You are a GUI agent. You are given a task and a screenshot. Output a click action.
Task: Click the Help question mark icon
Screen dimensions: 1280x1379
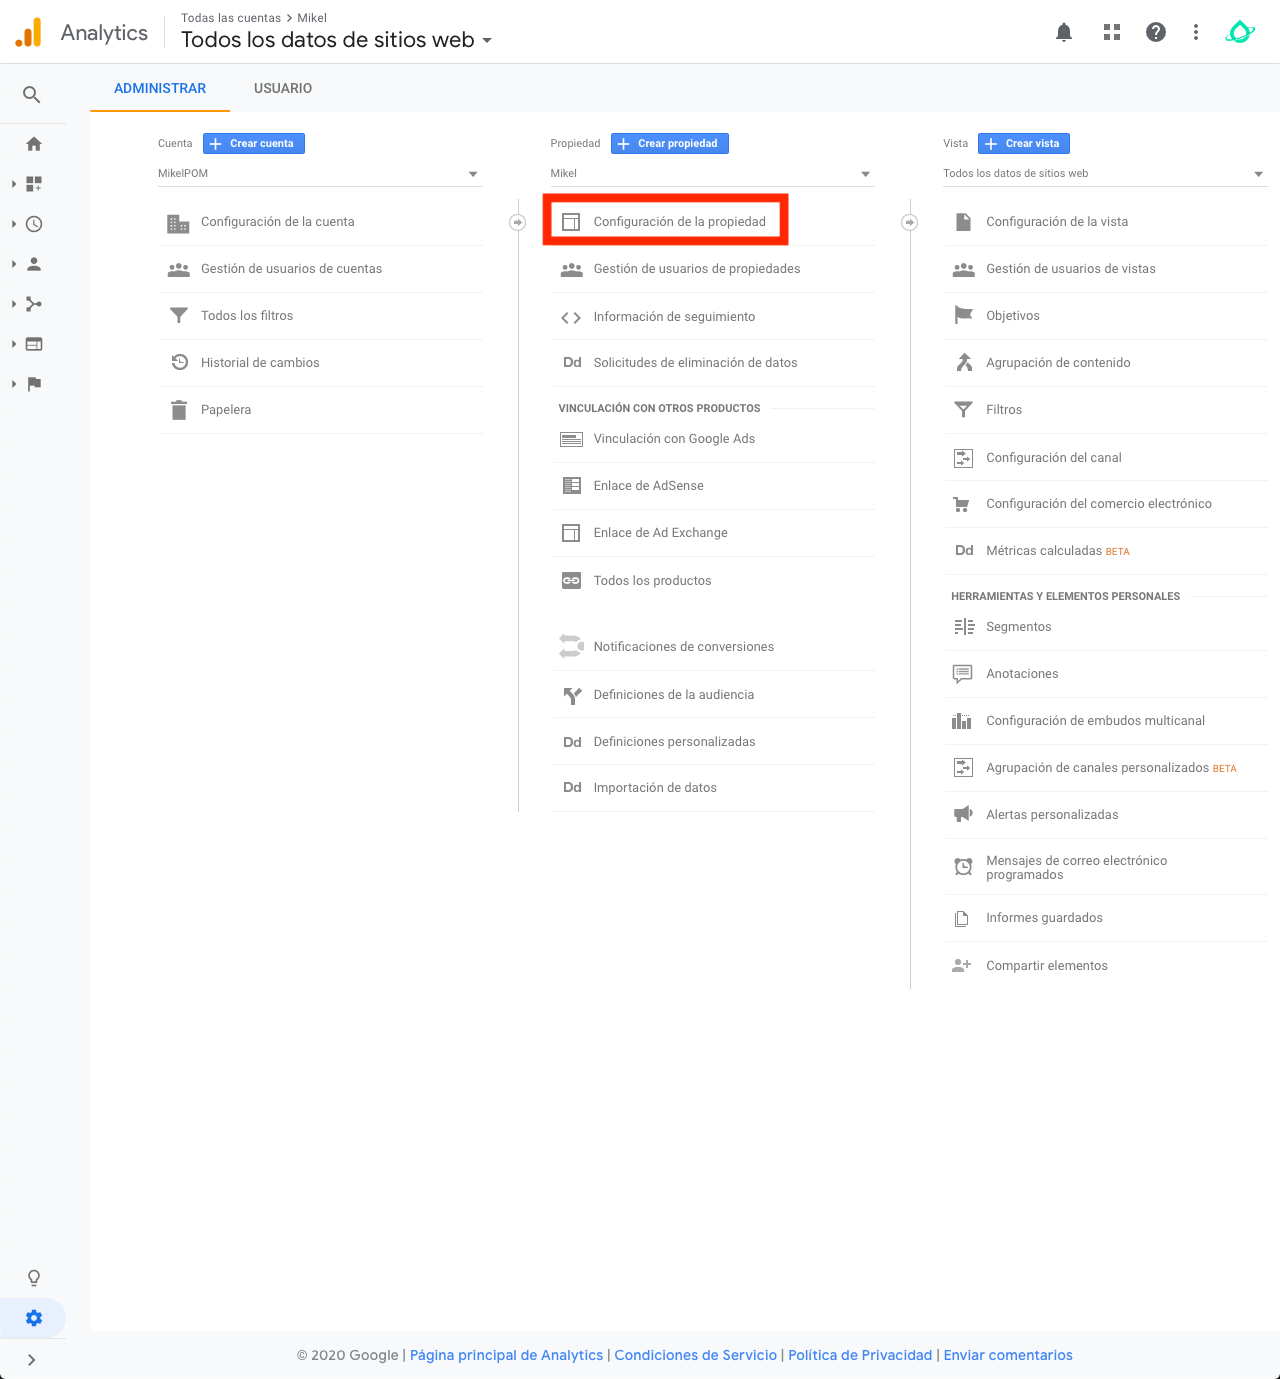[x=1155, y=31]
